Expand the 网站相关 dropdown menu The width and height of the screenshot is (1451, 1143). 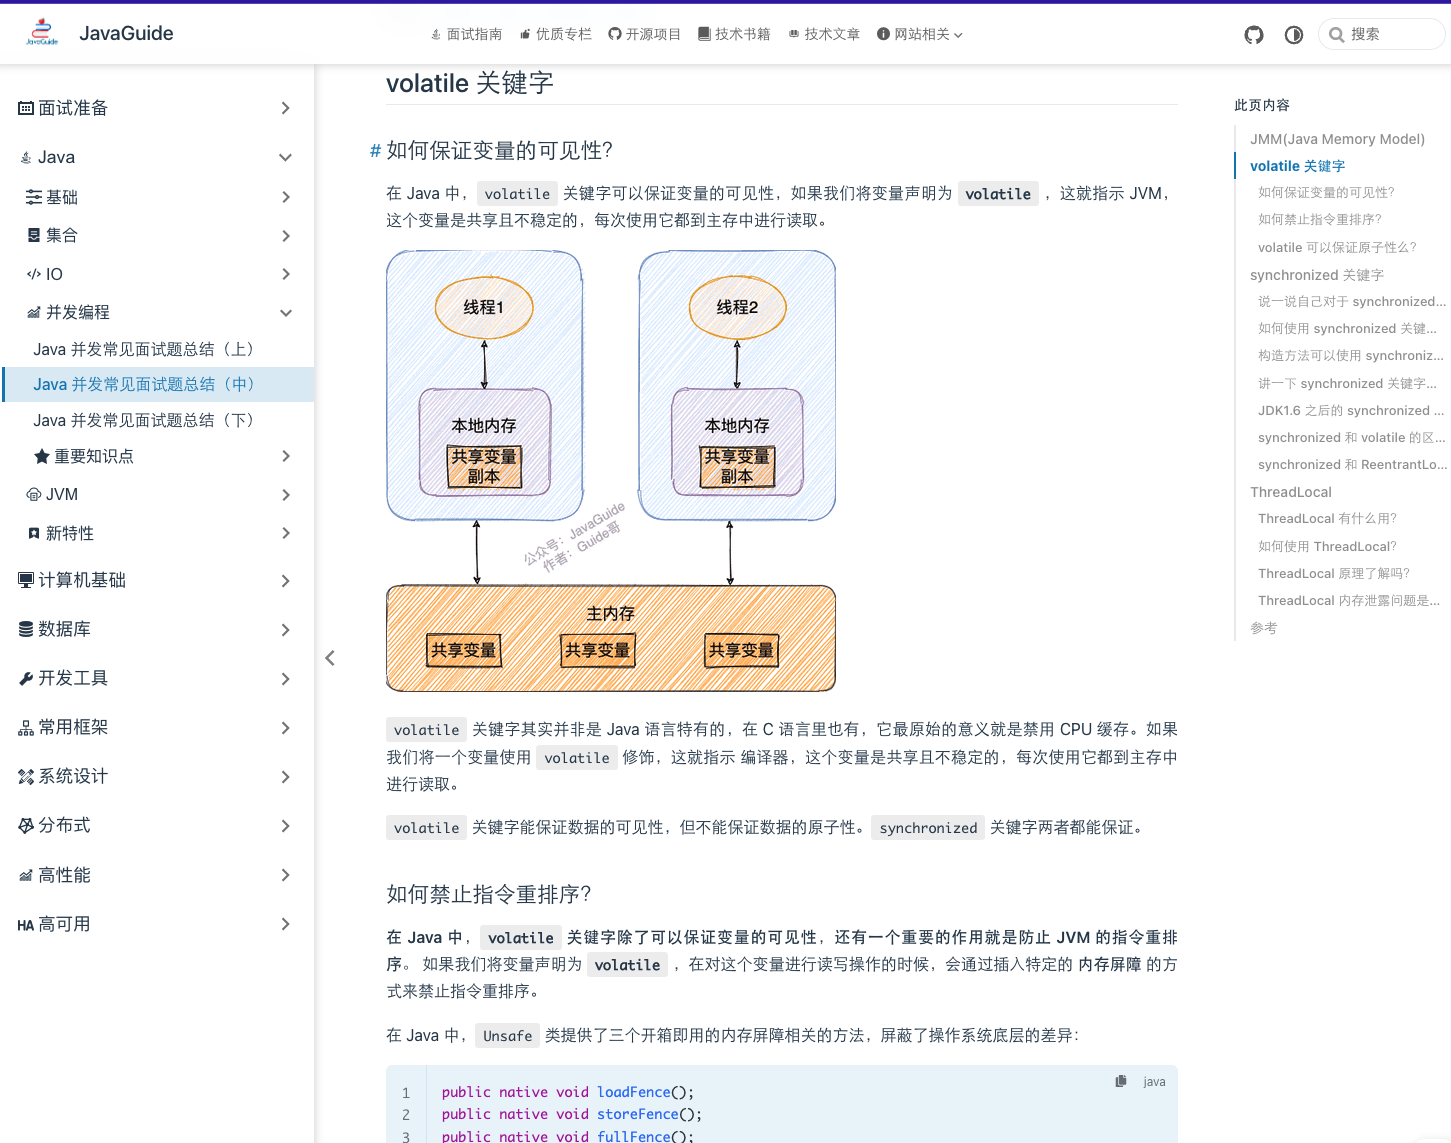pos(920,34)
